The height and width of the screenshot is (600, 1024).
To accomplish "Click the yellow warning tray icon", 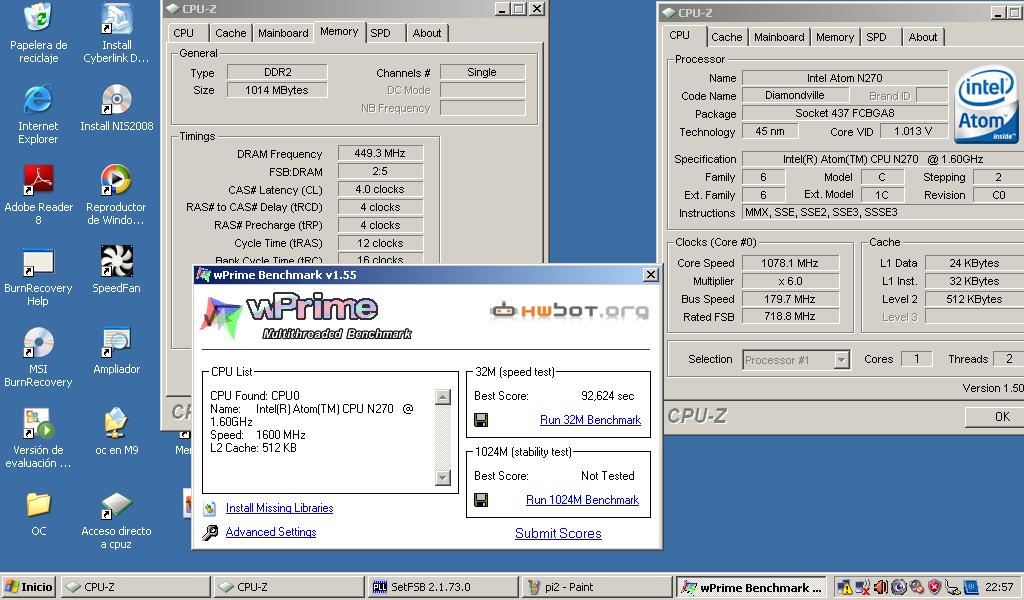I will coord(844,587).
